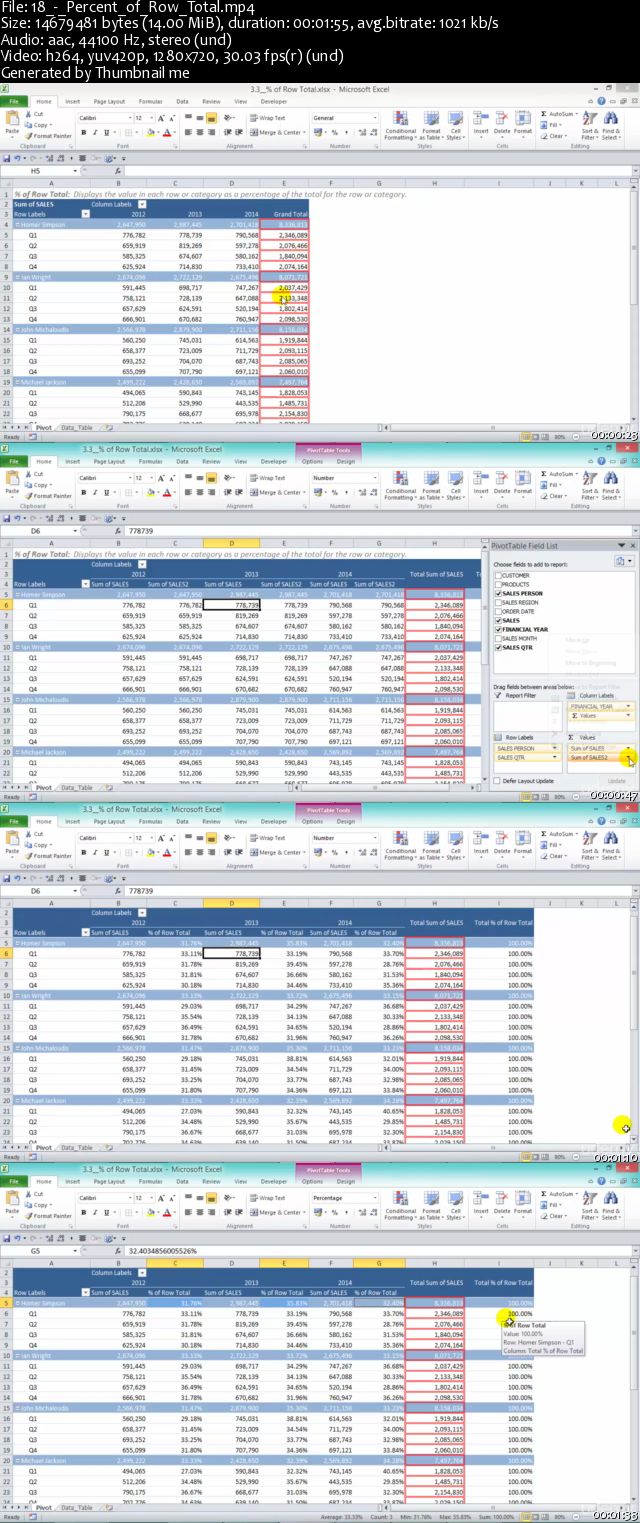Click Sort & Filter in the 00:01:10 frame

(589, 845)
